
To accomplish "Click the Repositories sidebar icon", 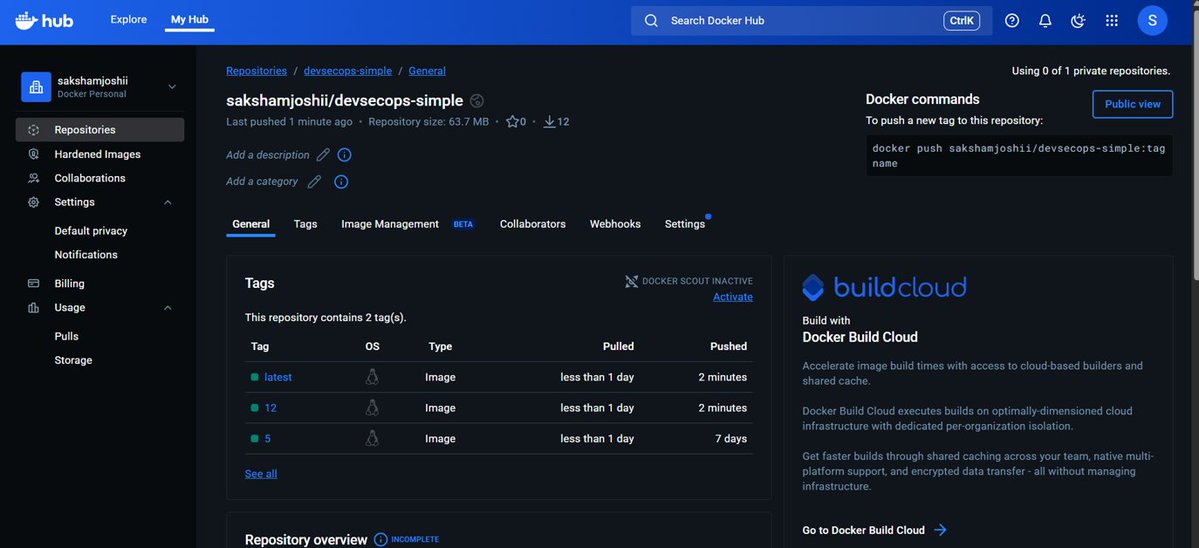I will (x=34, y=130).
